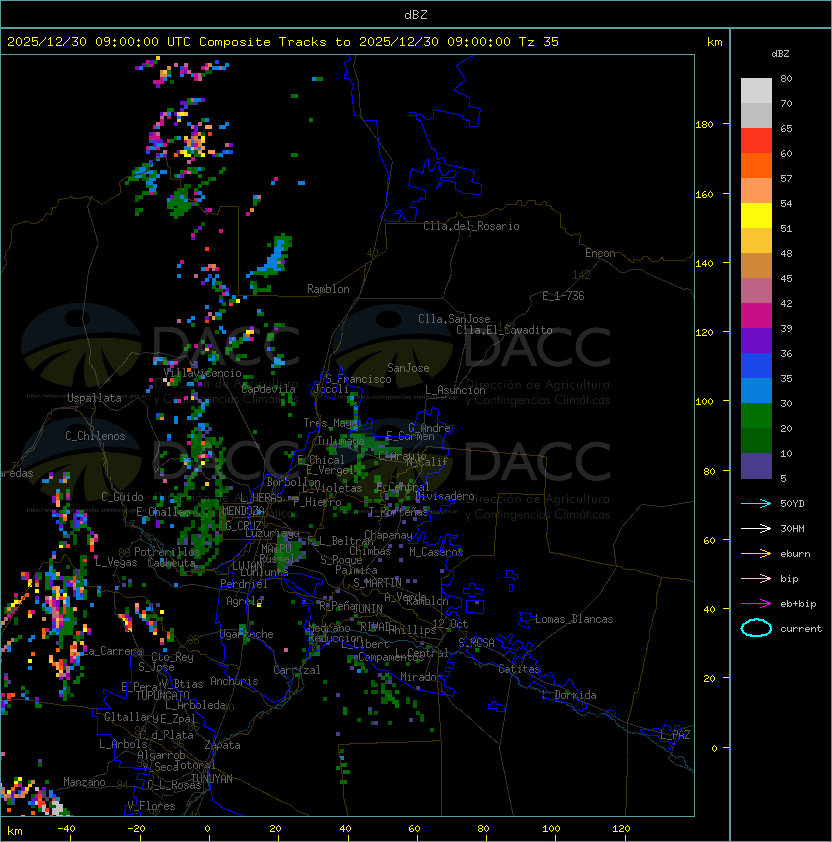This screenshot has height=842, width=832.
Task: Pick the dark orange 60 dBZ swatch
Action: pos(756,165)
